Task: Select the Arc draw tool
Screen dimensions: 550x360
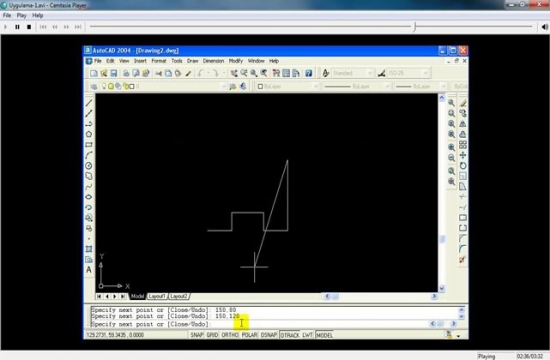Action: point(89,155)
